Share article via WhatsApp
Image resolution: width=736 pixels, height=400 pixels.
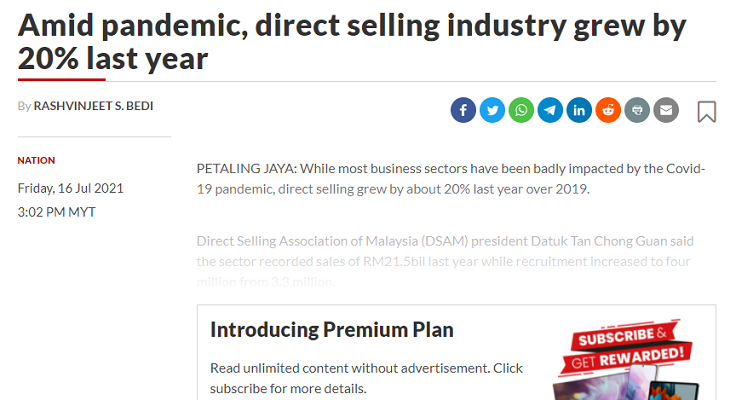pos(521,110)
